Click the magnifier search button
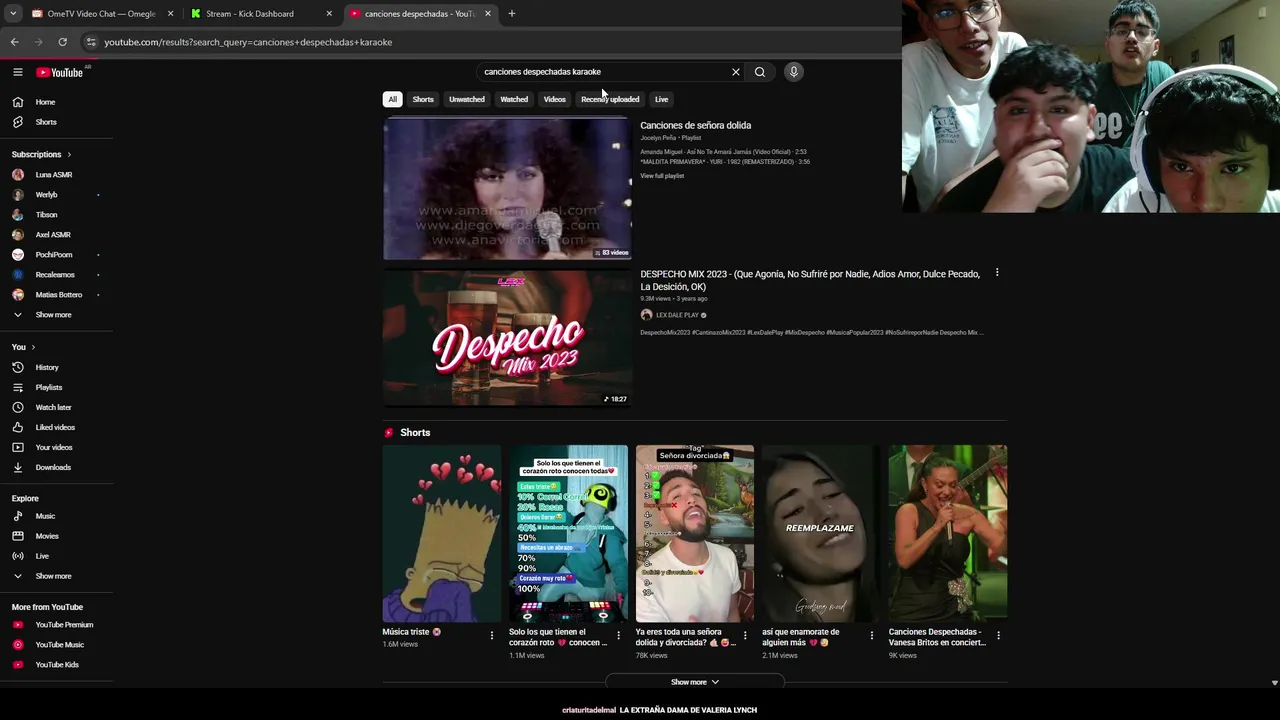The image size is (1280, 720). click(760, 72)
